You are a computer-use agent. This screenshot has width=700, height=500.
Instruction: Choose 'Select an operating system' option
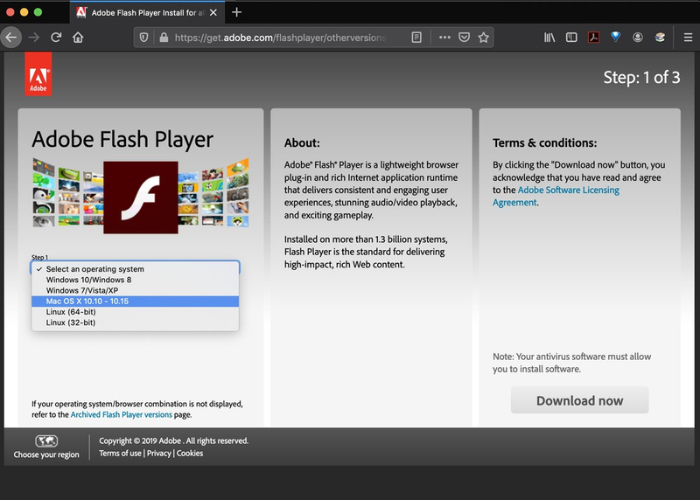pyautogui.click(x=135, y=269)
